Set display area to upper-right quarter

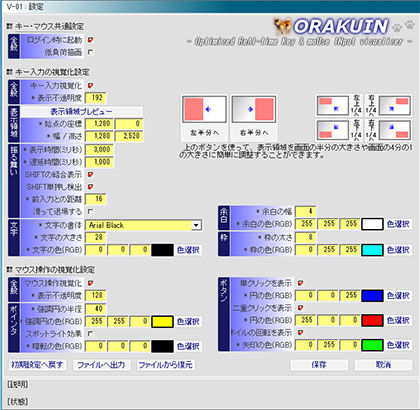pos(395,105)
